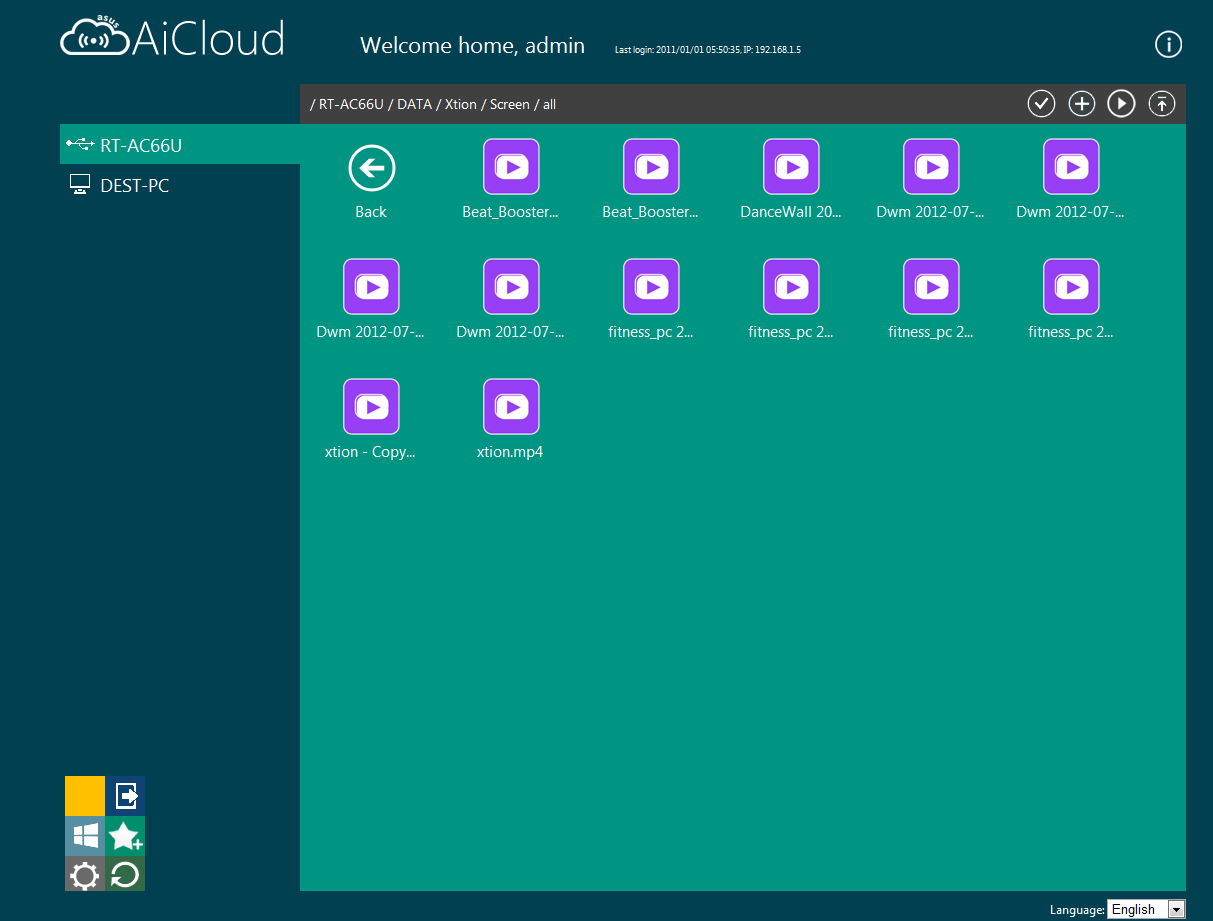Click Xtion in the path breadcrumb
The width and height of the screenshot is (1213, 921).
[x=461, y=104]
